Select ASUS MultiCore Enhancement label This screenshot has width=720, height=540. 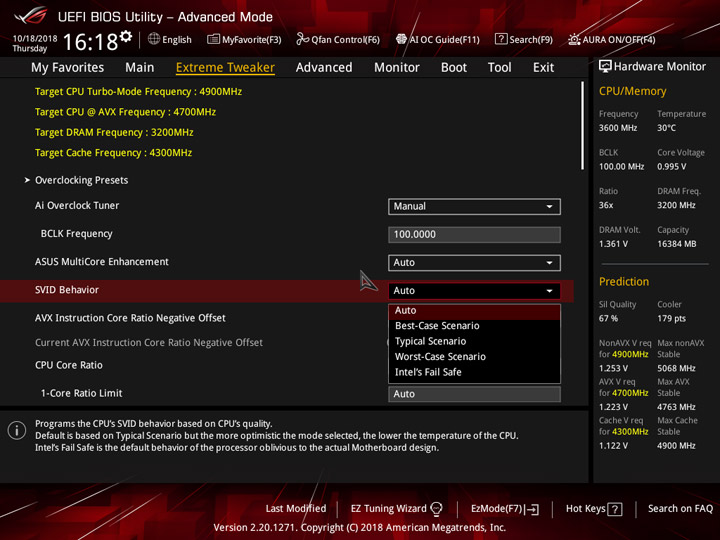point(101,262)
